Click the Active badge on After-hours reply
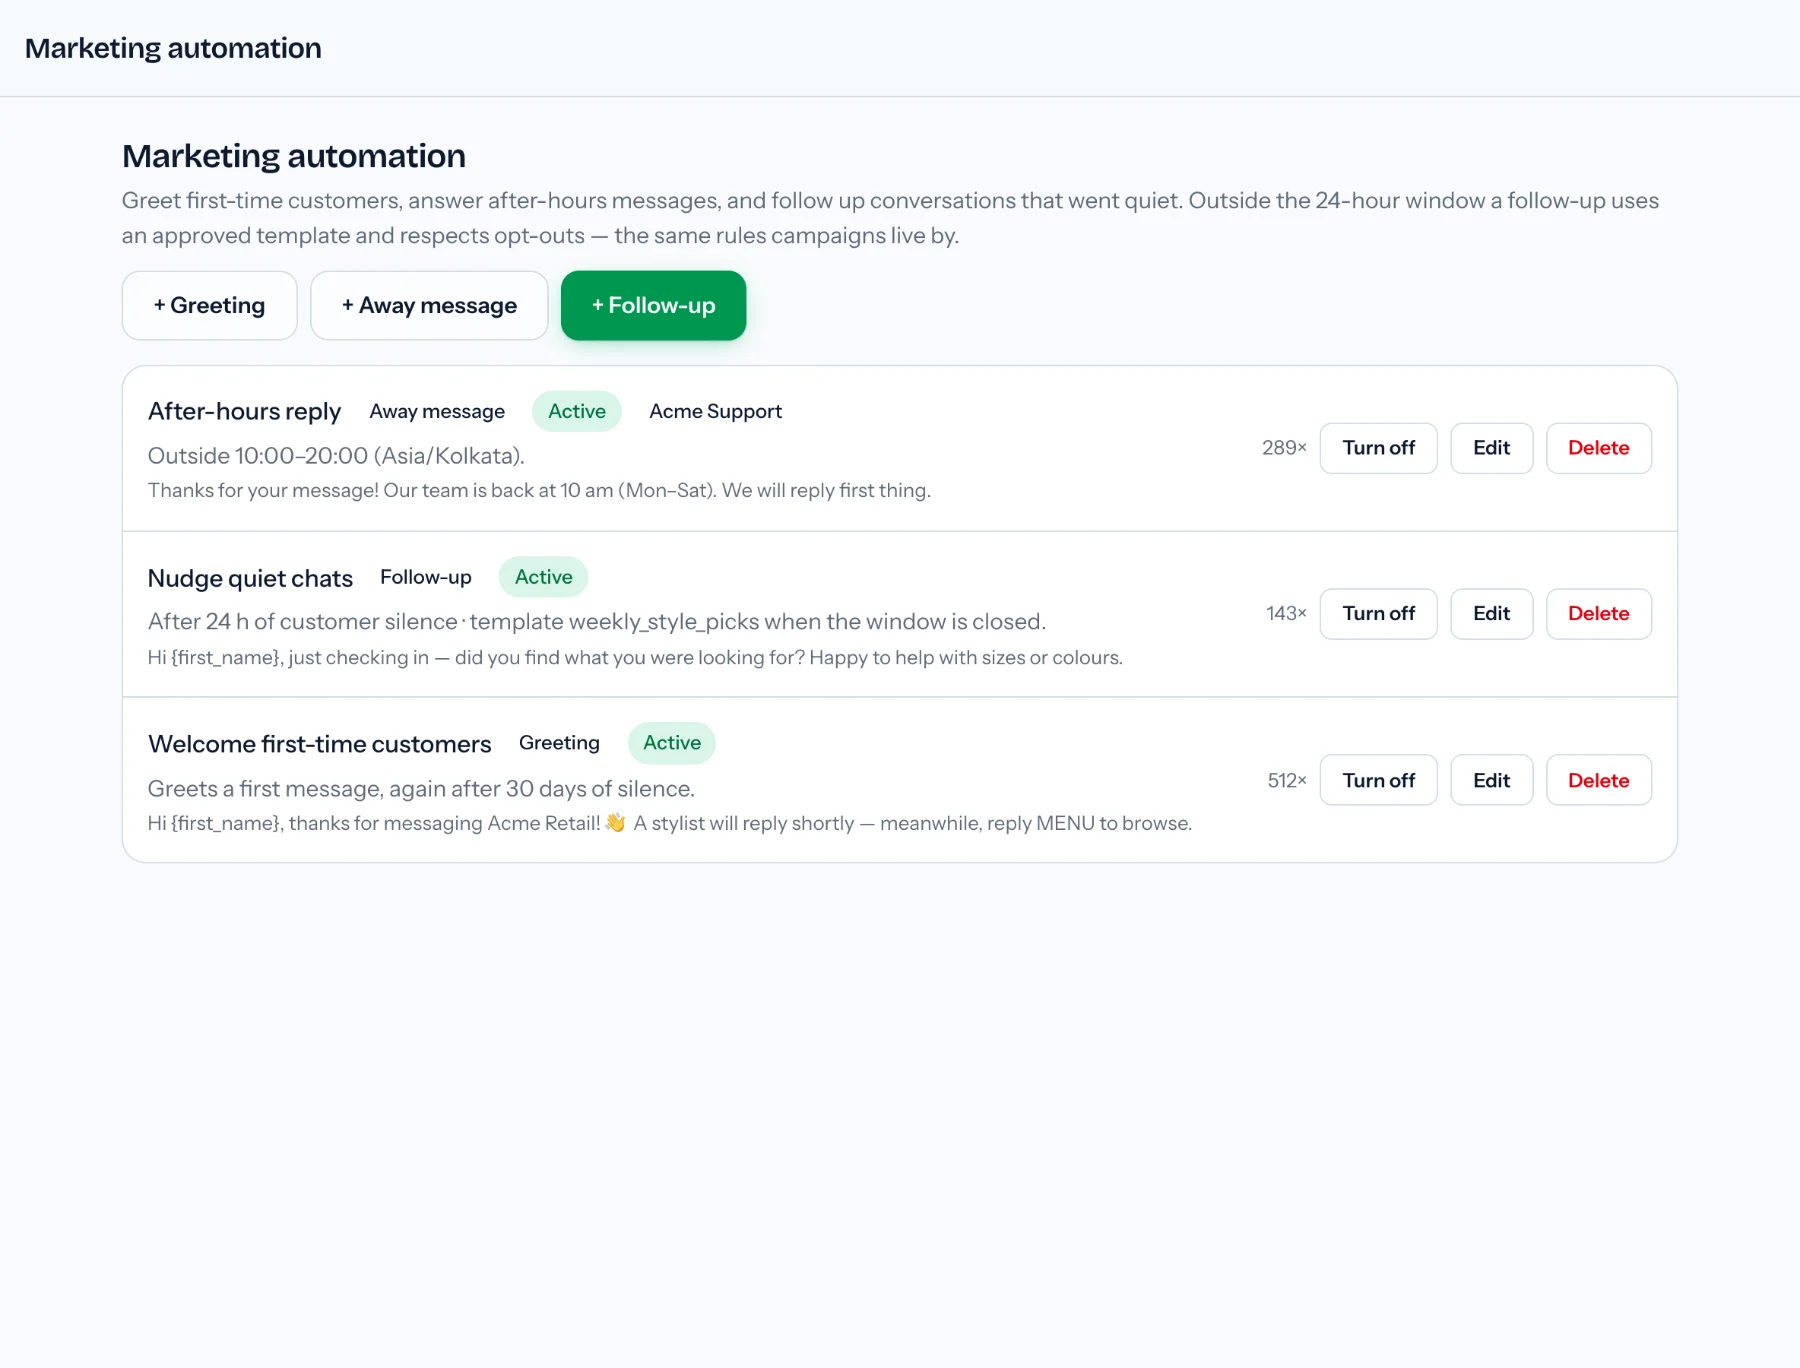 click(577, 411)
